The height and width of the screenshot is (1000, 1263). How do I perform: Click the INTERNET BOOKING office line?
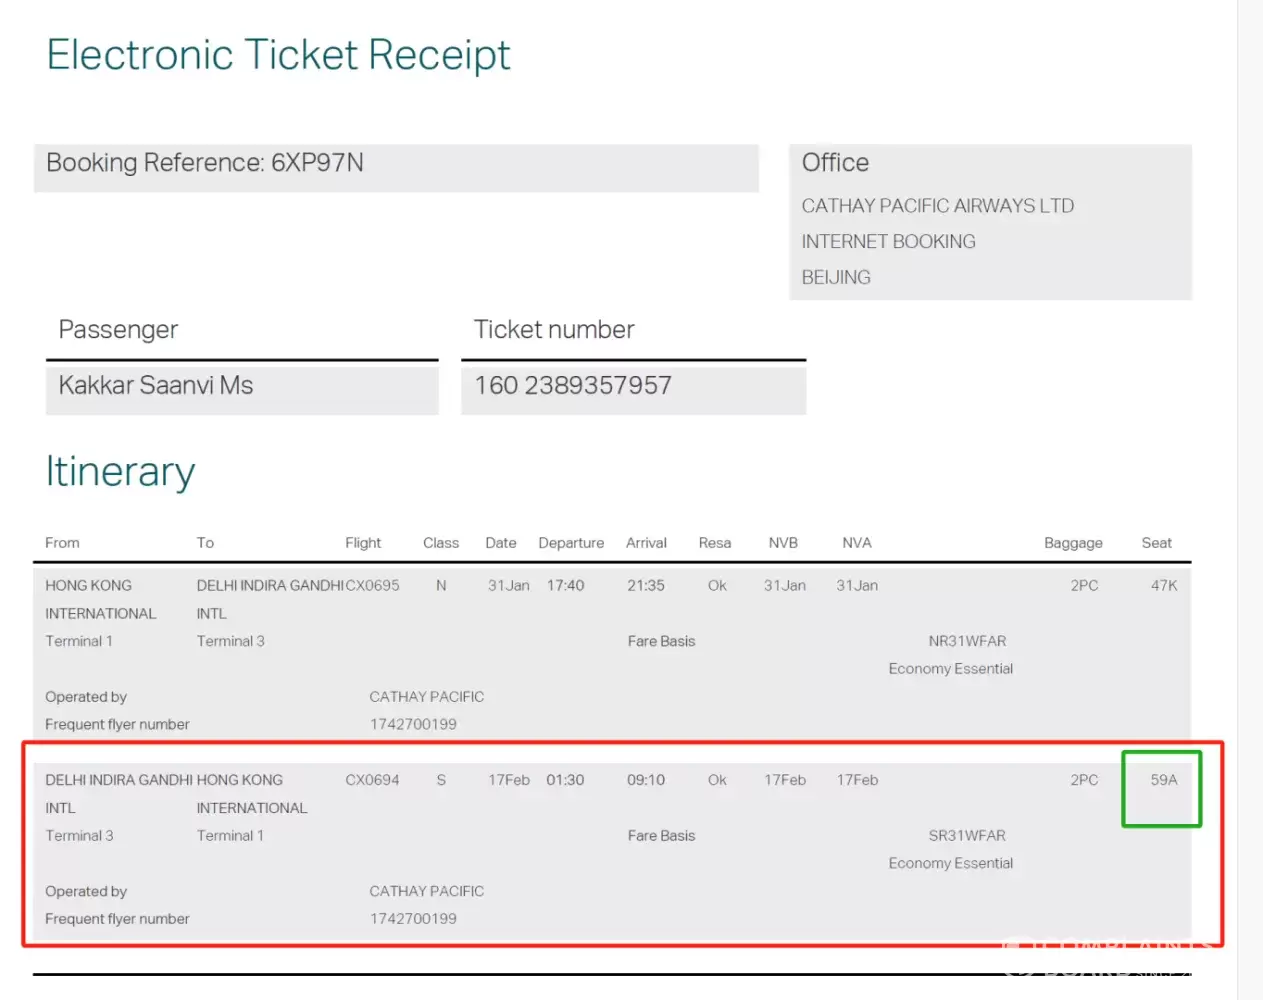point(888,242)
